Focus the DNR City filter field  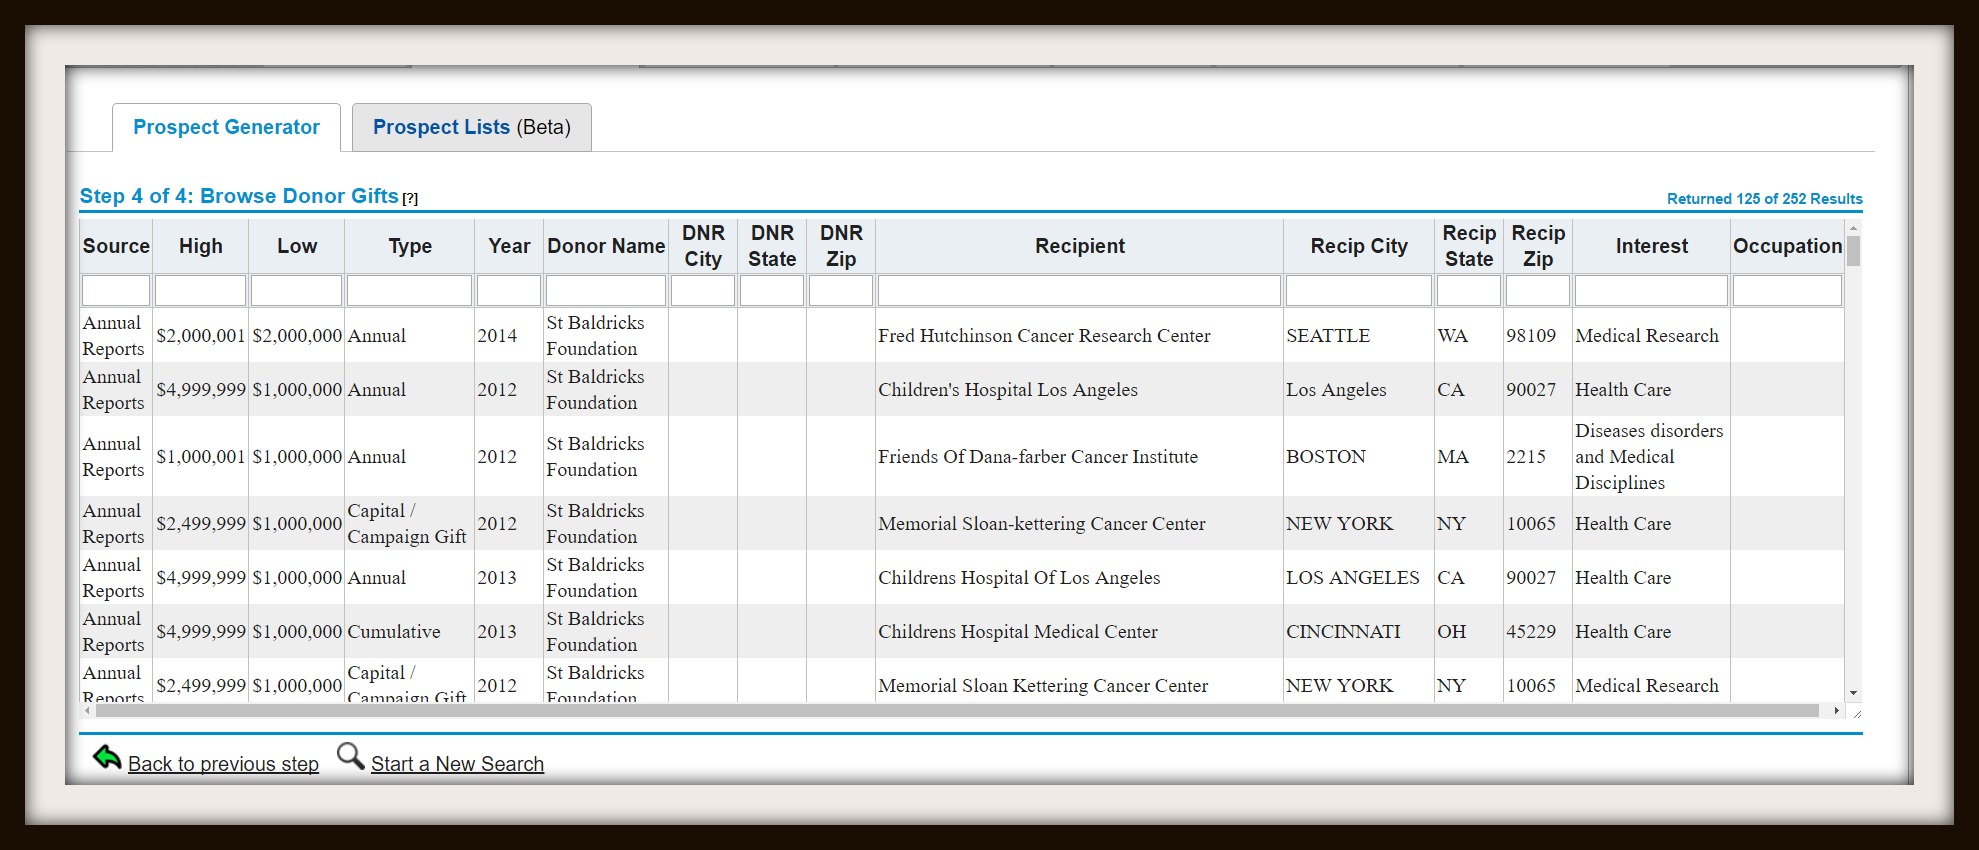click(703, 291)
